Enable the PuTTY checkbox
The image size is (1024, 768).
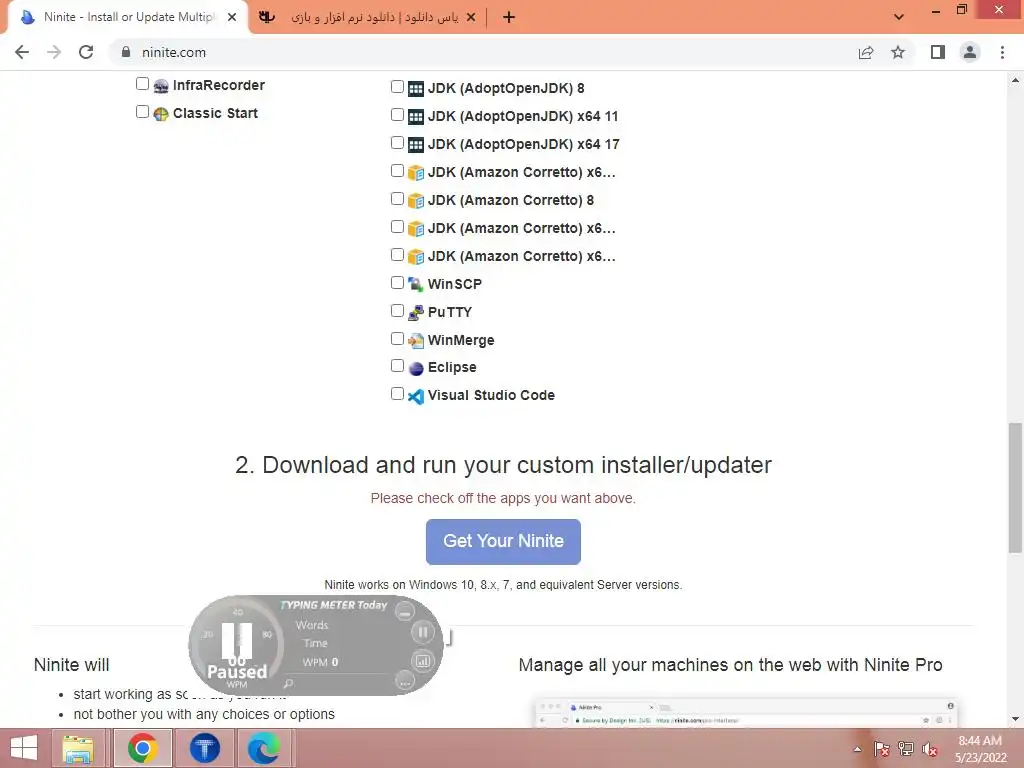pos(397,310)
